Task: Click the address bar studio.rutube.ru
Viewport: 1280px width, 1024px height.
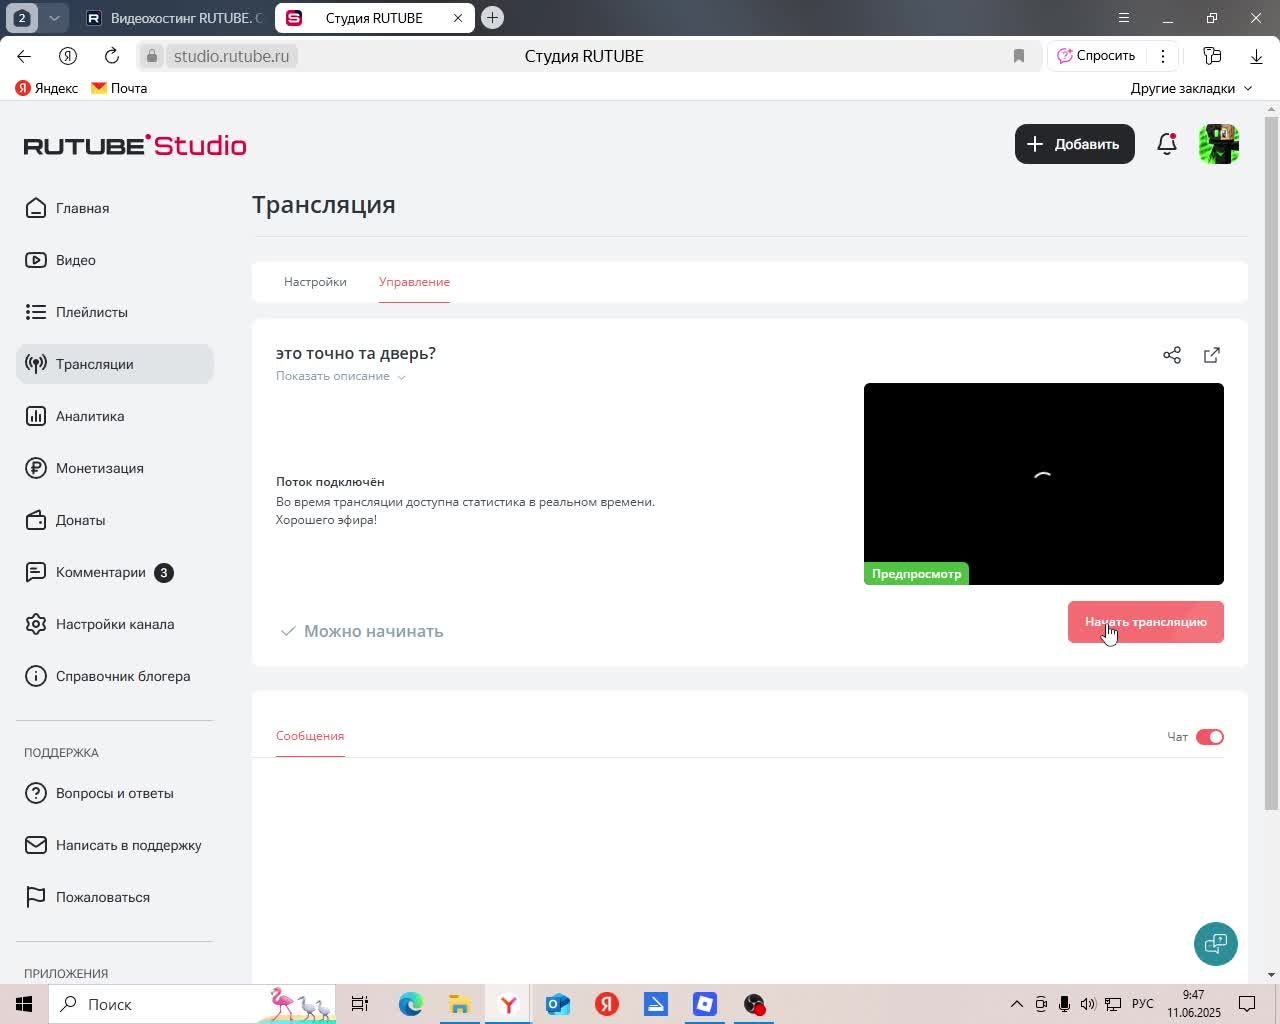Action: pyautogui.click(x=231, y=56)
